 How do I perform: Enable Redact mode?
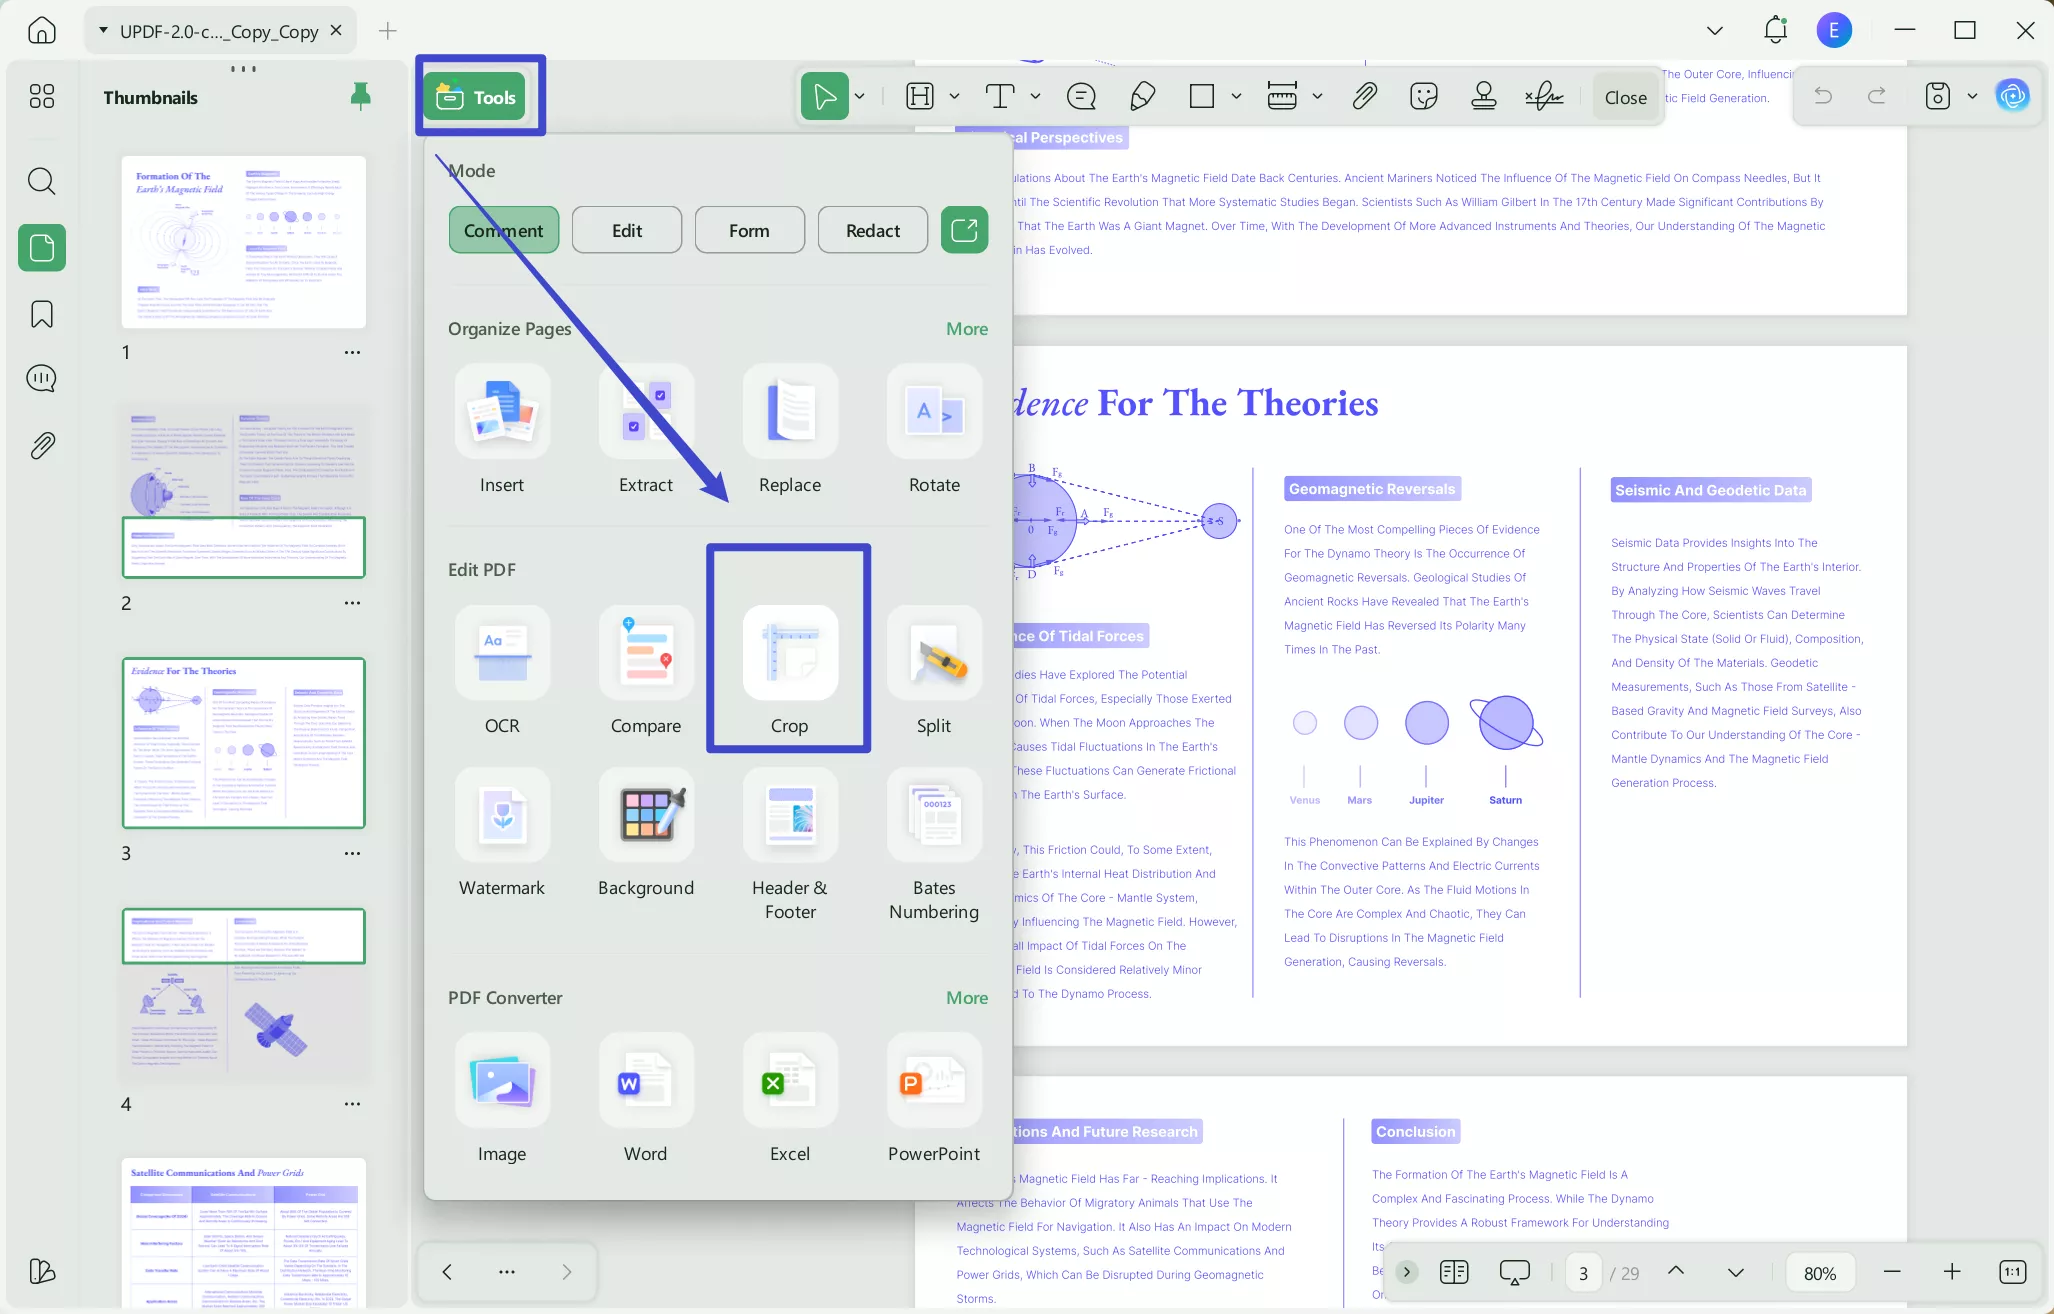point(871,229)
